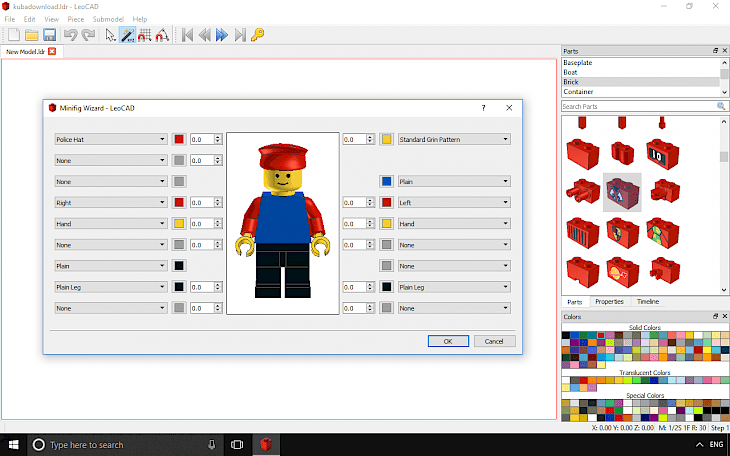Click the New Model toolbar icon

click(x=14, y=35)
